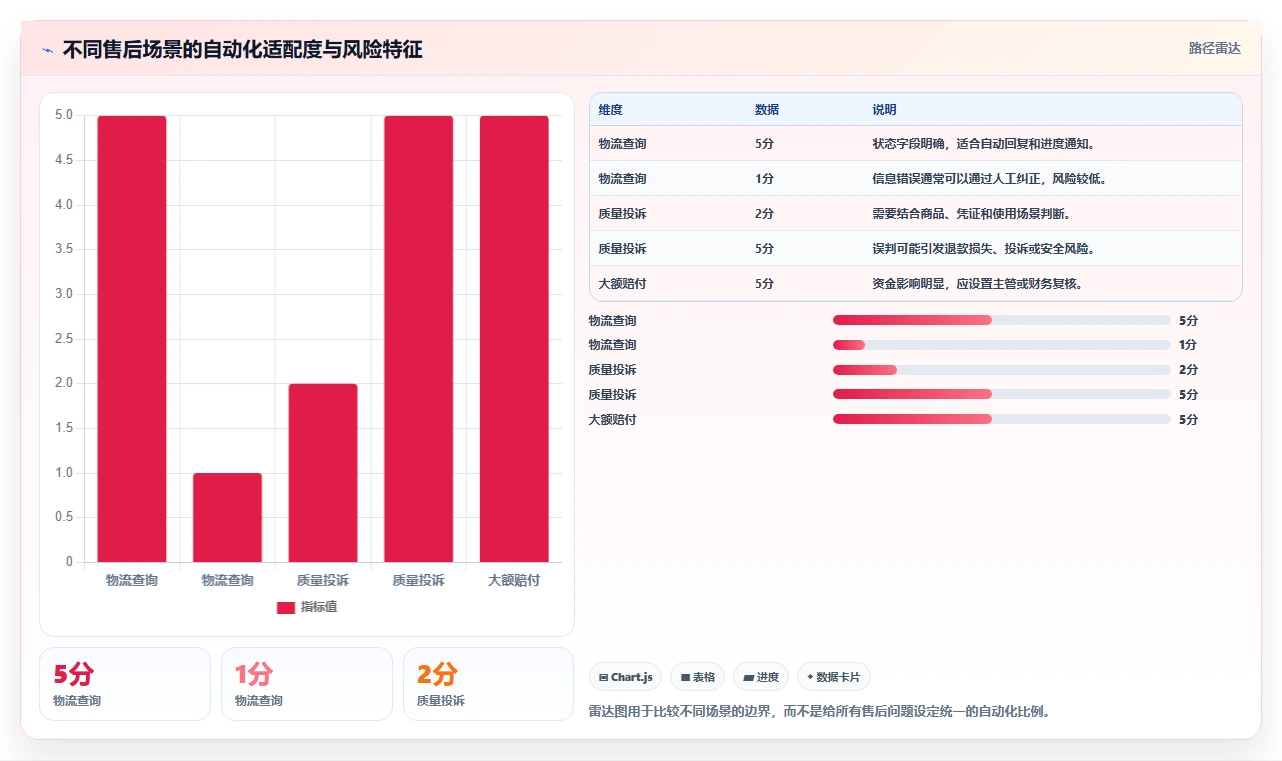Open the 路径雷达 label in the header
The image size is (1282, 761).
click(x=1214, y=48)
